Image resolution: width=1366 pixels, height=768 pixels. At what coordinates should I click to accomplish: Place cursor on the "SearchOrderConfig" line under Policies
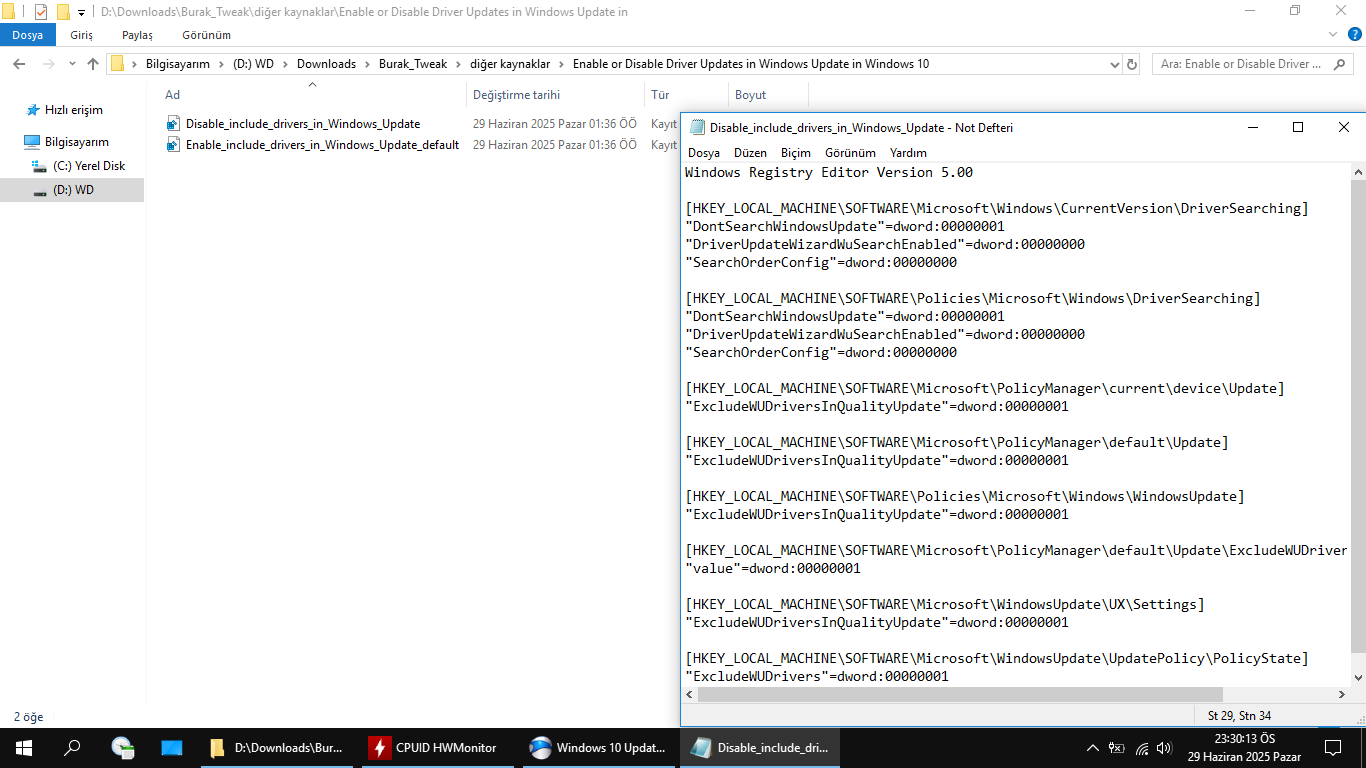coord(821,352)
